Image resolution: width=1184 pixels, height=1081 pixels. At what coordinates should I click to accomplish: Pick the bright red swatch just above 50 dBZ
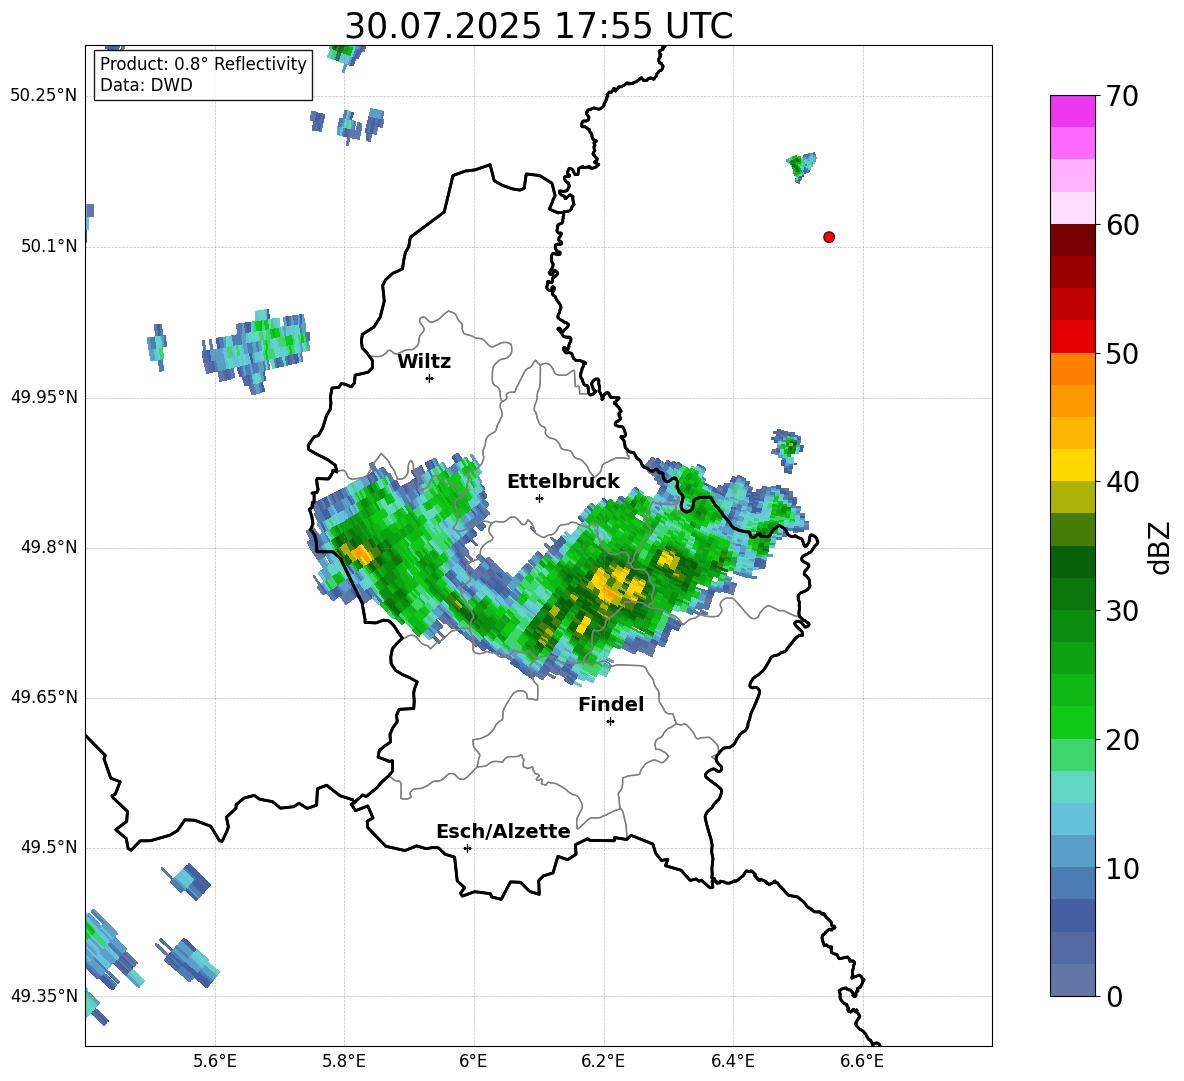(x=1072, y=337)
